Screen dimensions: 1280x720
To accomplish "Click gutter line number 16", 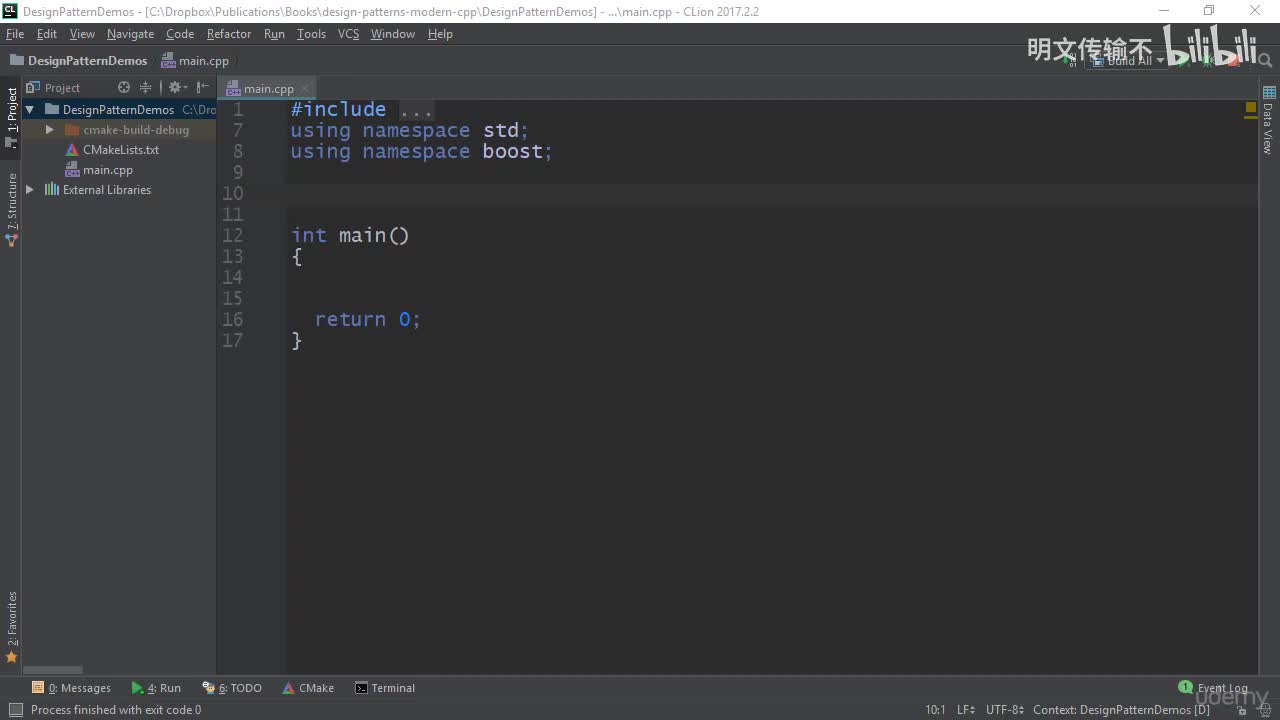I will click(233, 320).
